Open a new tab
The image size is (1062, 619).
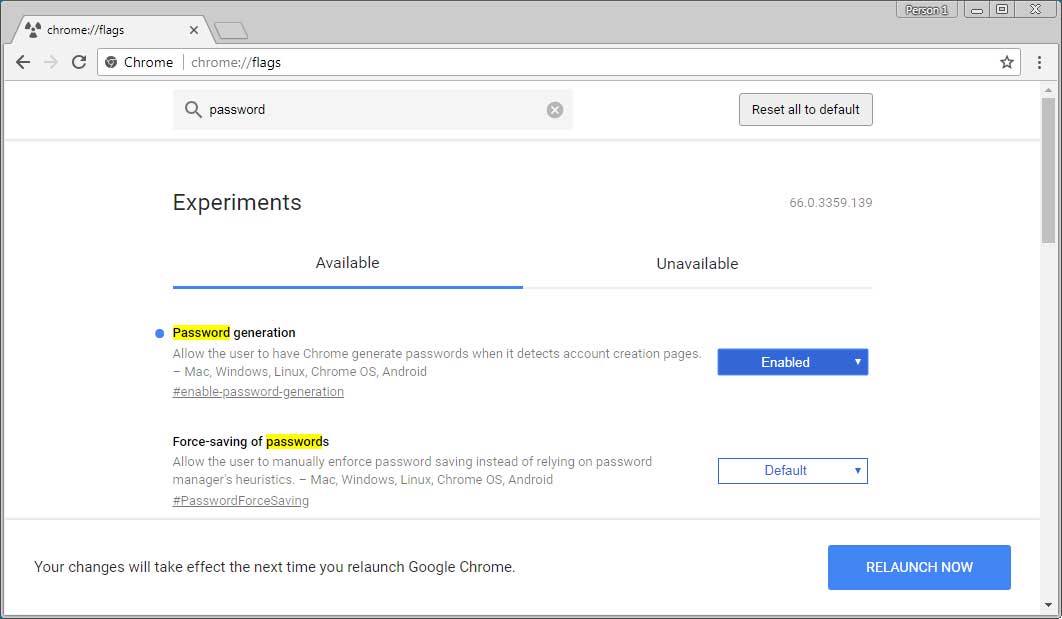coord(231,30)
